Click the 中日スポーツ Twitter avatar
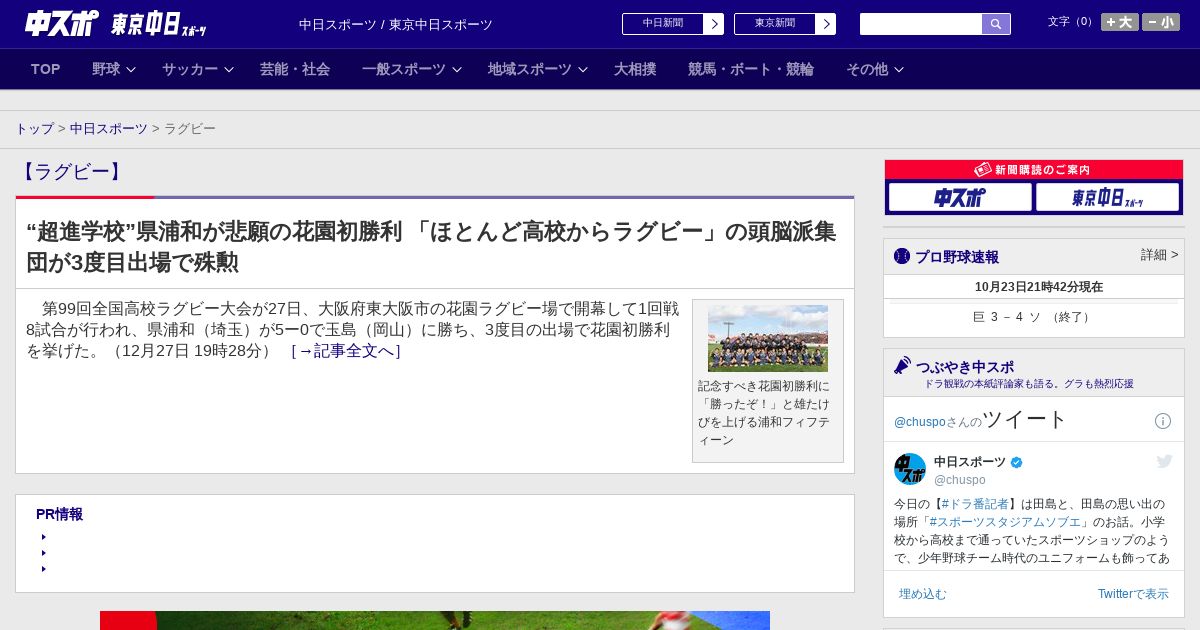The image size is (1200, 630). coord(910,469)
